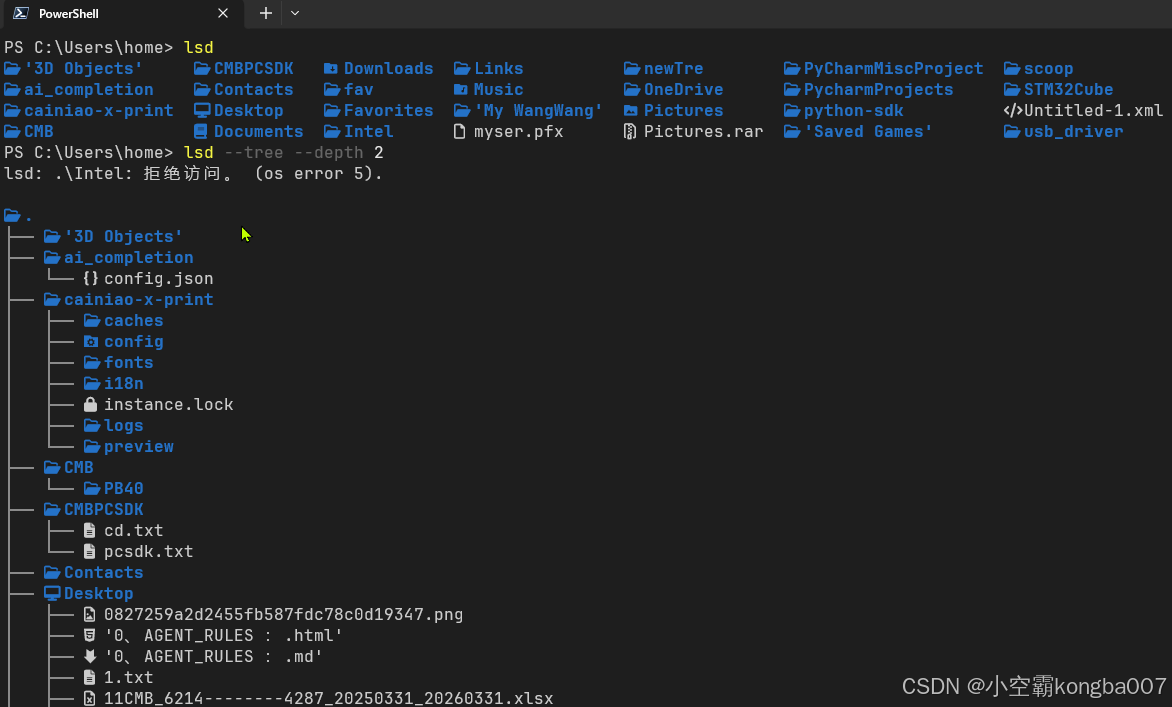The height and width of the screenshot is (707, 1172).
Task: Click the cd.txt file icon
Action: (x=90, y=531)
